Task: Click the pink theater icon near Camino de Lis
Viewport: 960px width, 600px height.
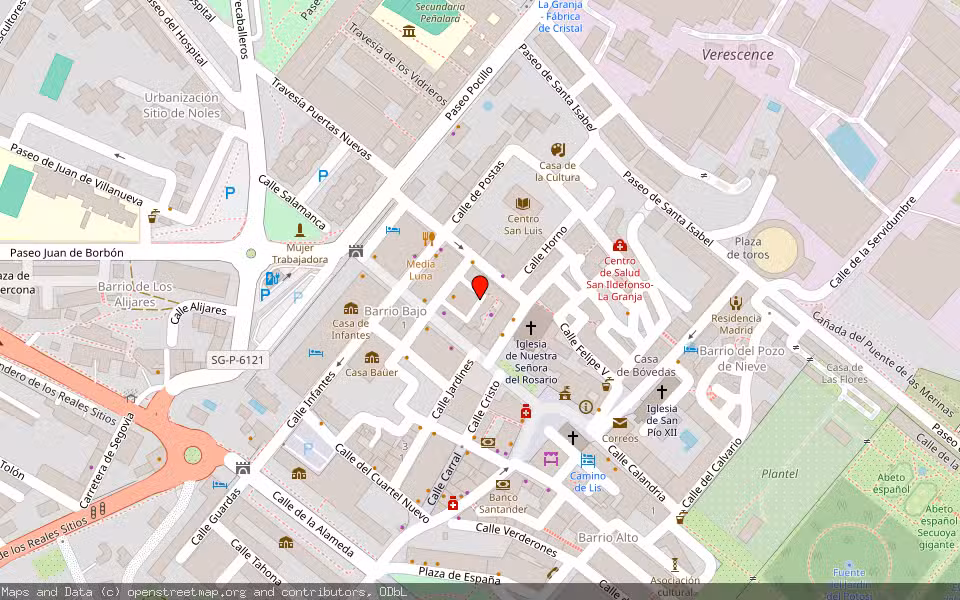Action: point(551,458)
